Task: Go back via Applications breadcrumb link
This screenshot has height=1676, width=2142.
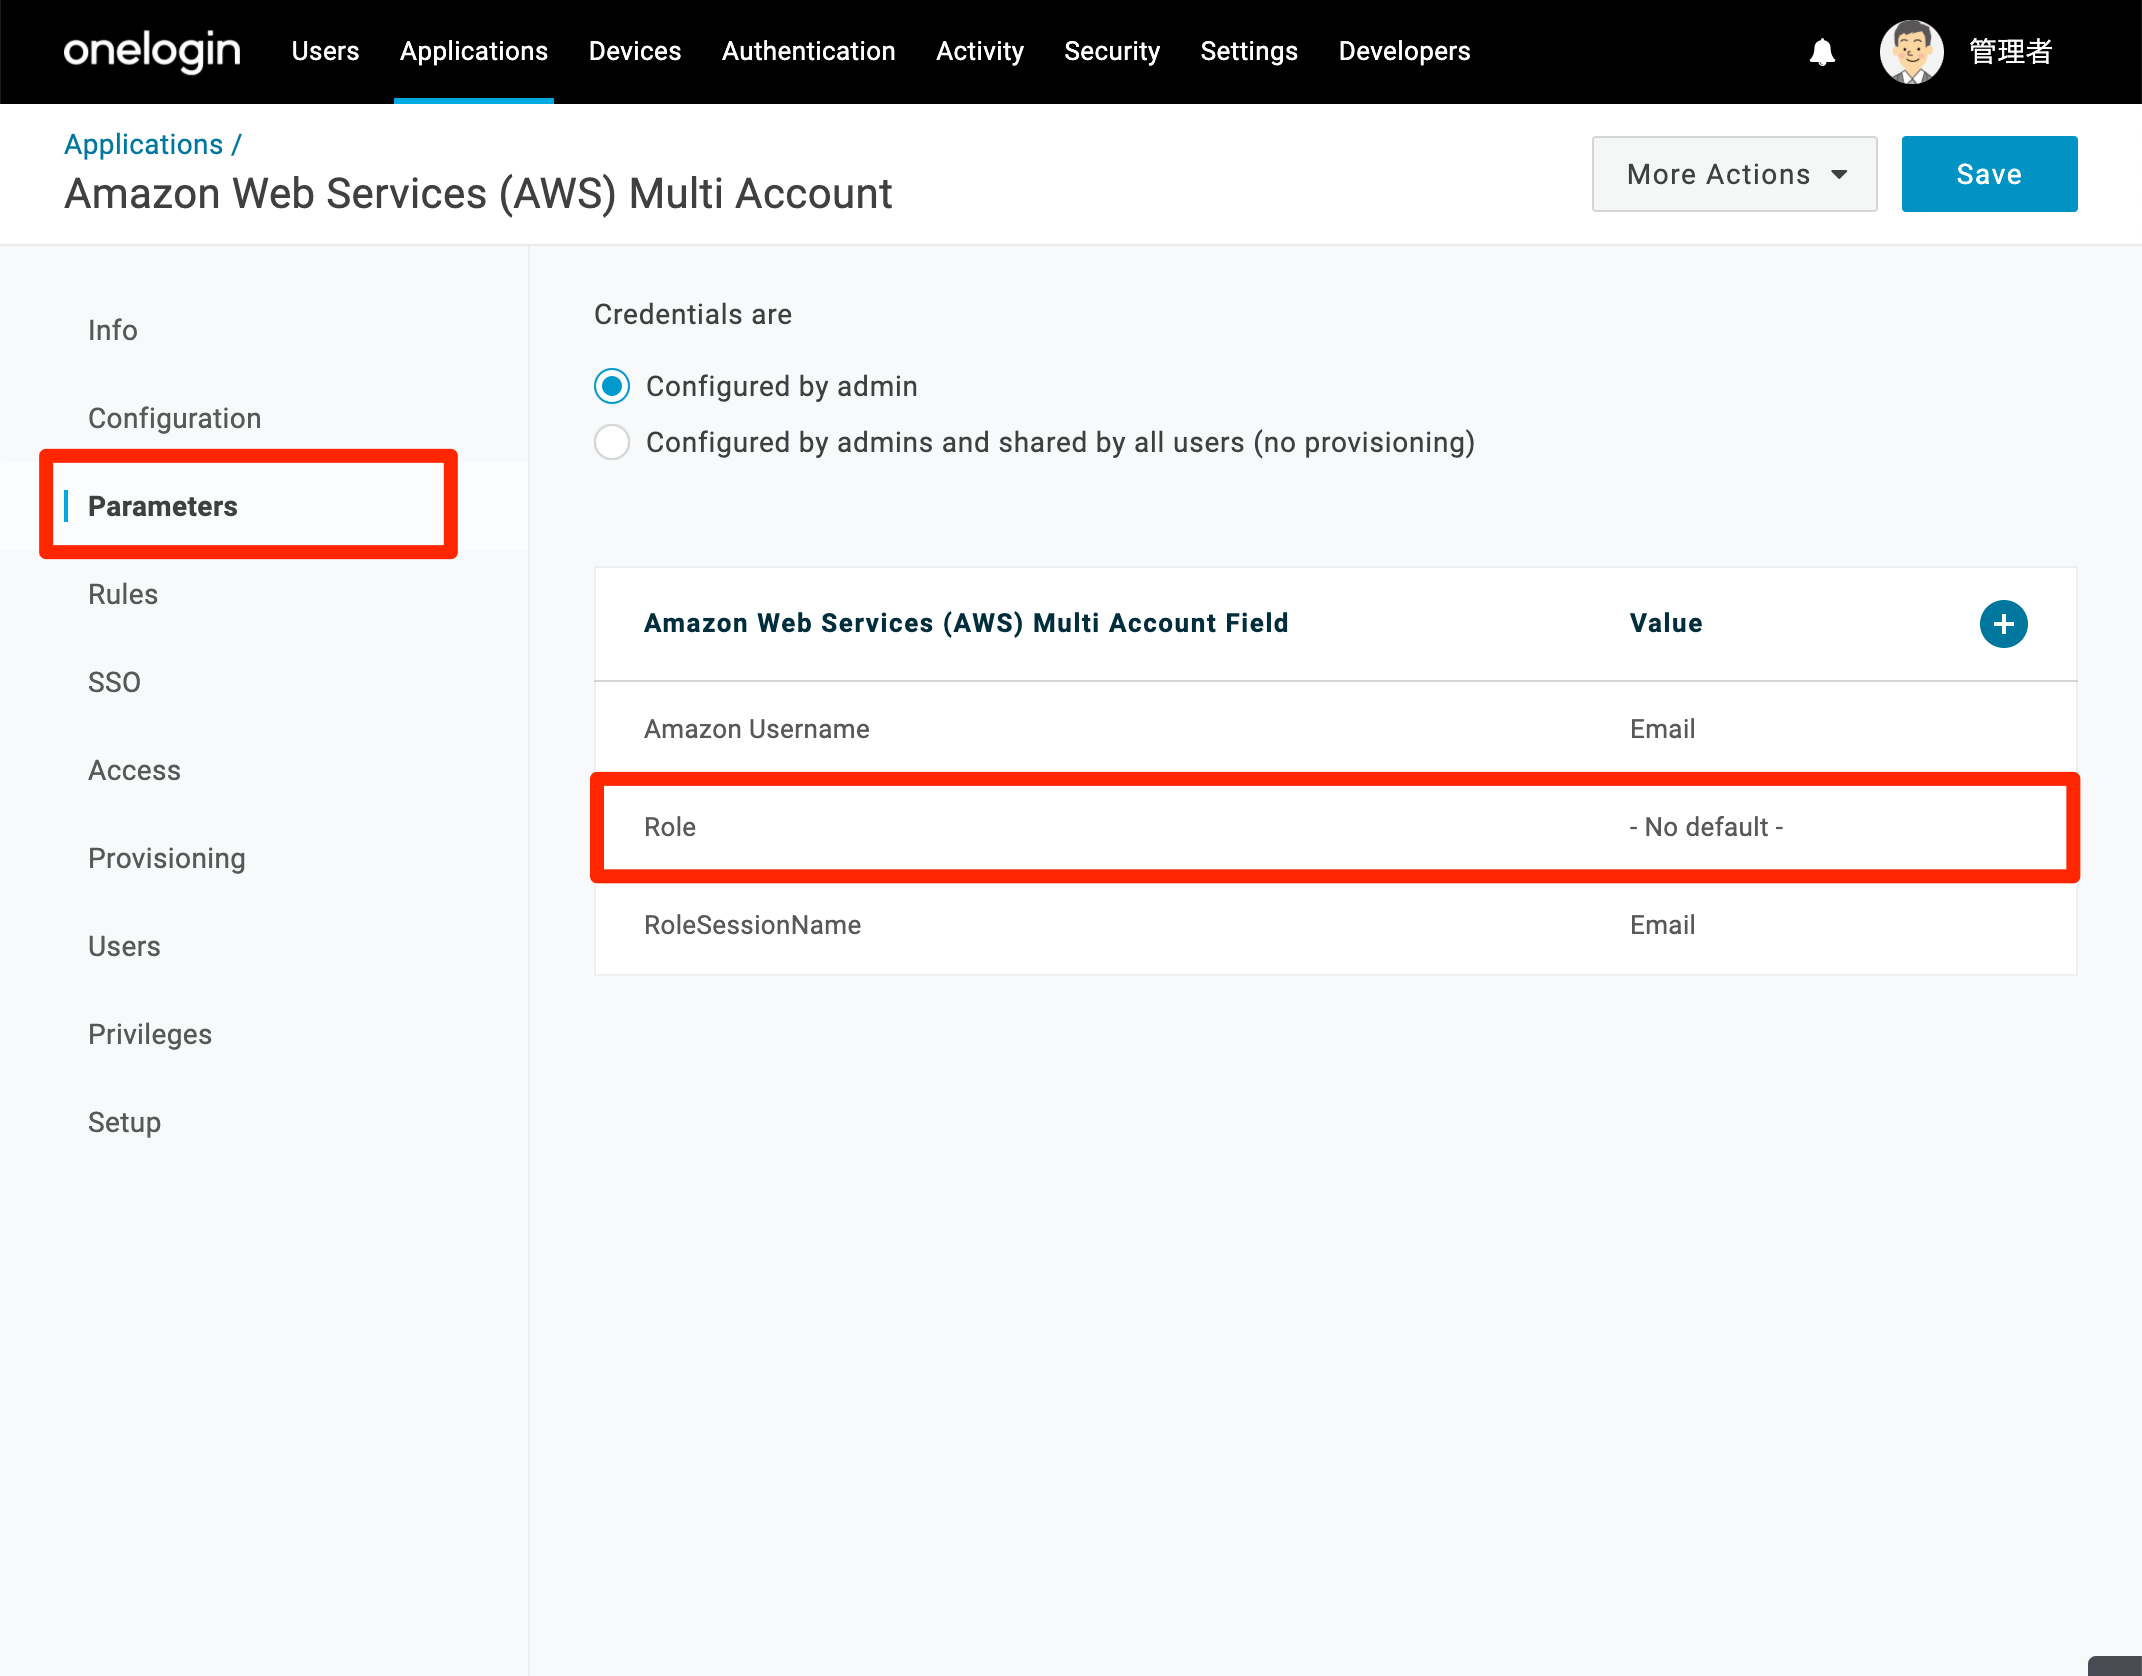Action: 144,144
